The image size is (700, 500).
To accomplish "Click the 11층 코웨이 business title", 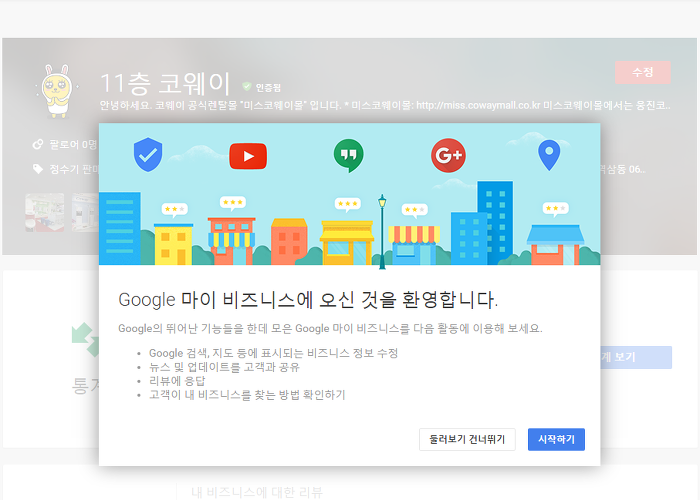I will [x=165, y=83].
